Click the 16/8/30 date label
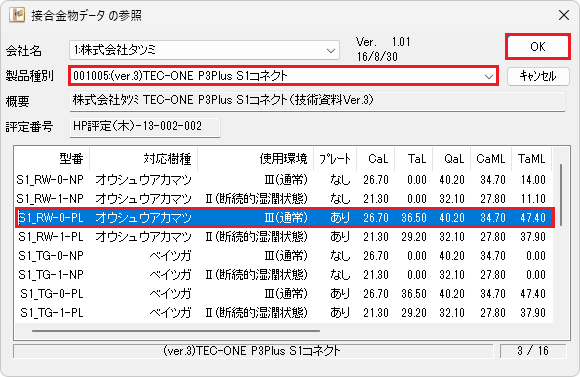 click(377, 57)
